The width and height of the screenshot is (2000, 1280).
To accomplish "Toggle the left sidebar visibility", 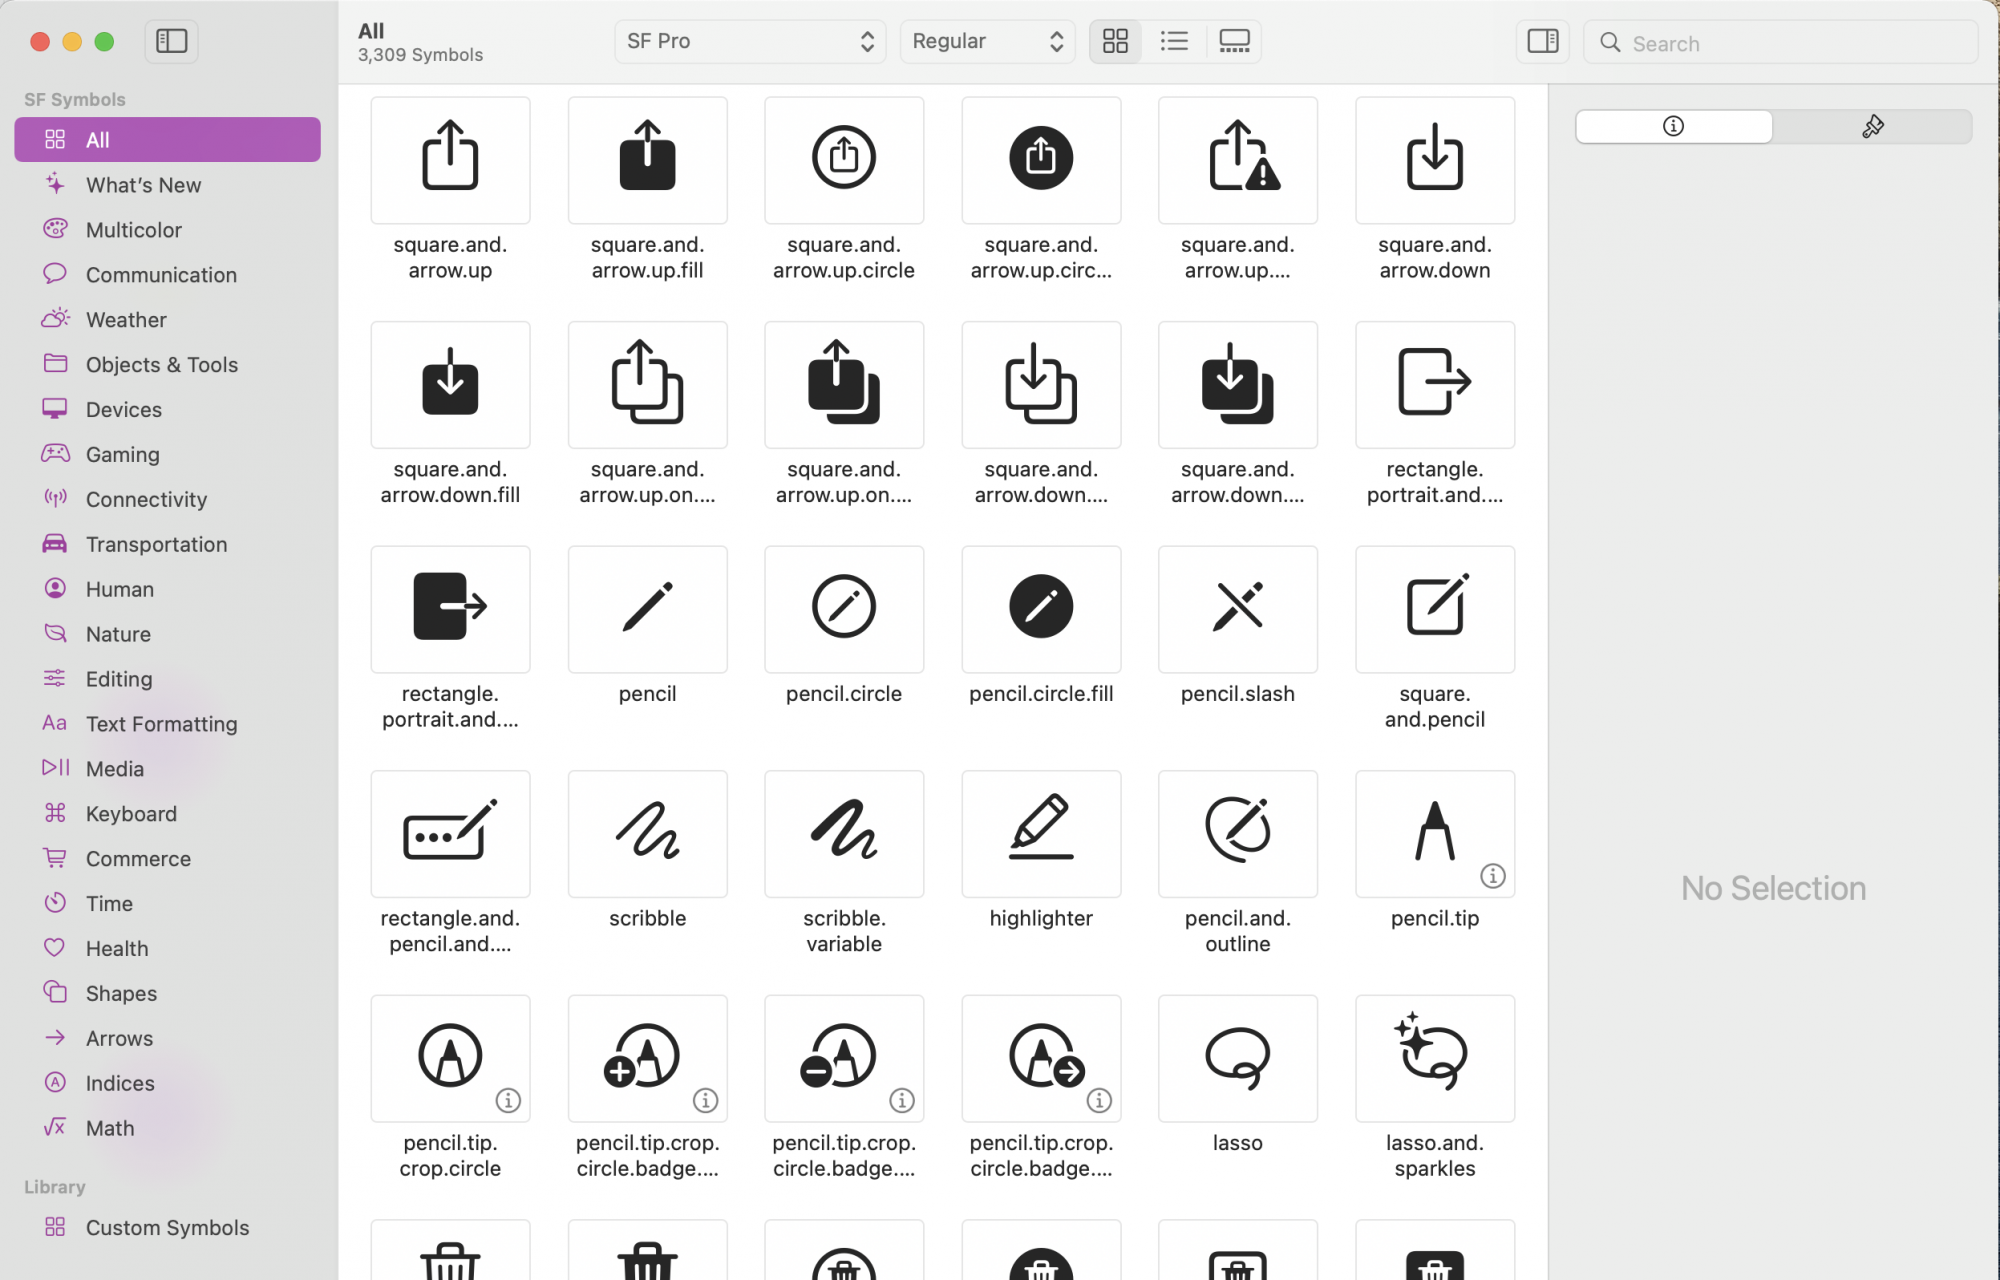I will 172,41.
